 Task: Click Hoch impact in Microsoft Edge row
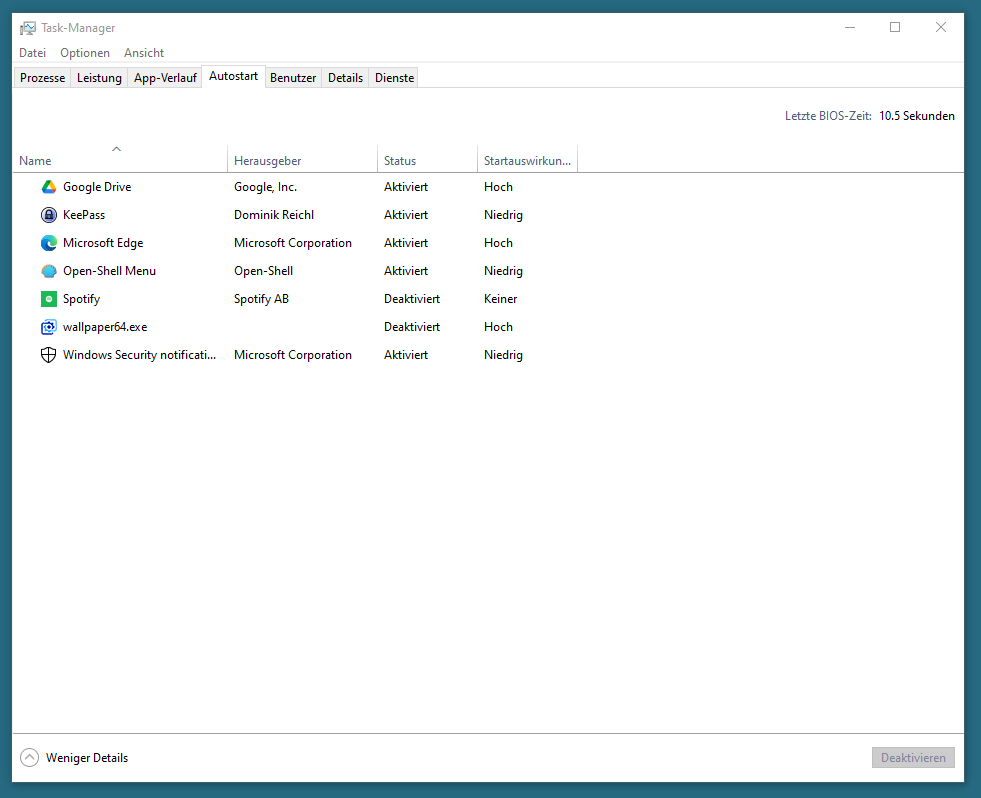[x=498, y=243]
